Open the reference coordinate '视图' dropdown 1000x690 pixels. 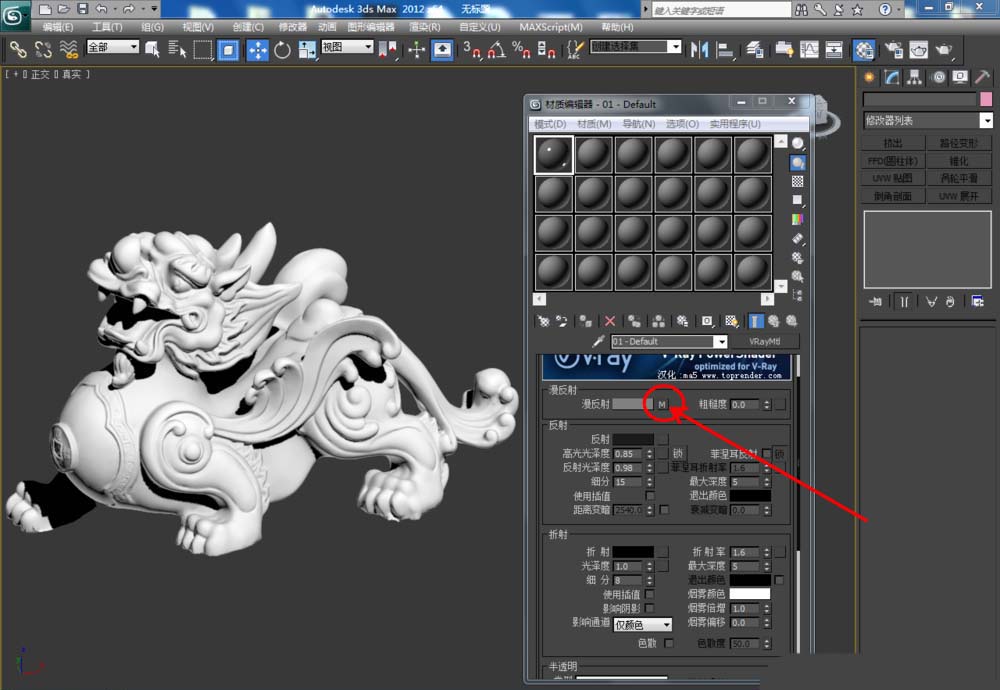tap(347, 47)
